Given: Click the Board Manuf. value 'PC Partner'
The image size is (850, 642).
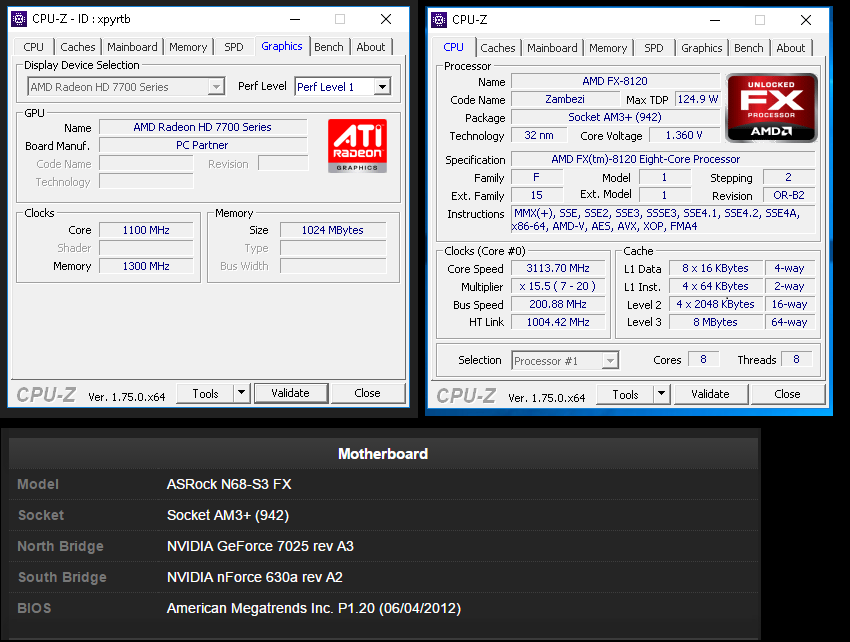Looking at the screenshot, I should click(x=203, y=145).
